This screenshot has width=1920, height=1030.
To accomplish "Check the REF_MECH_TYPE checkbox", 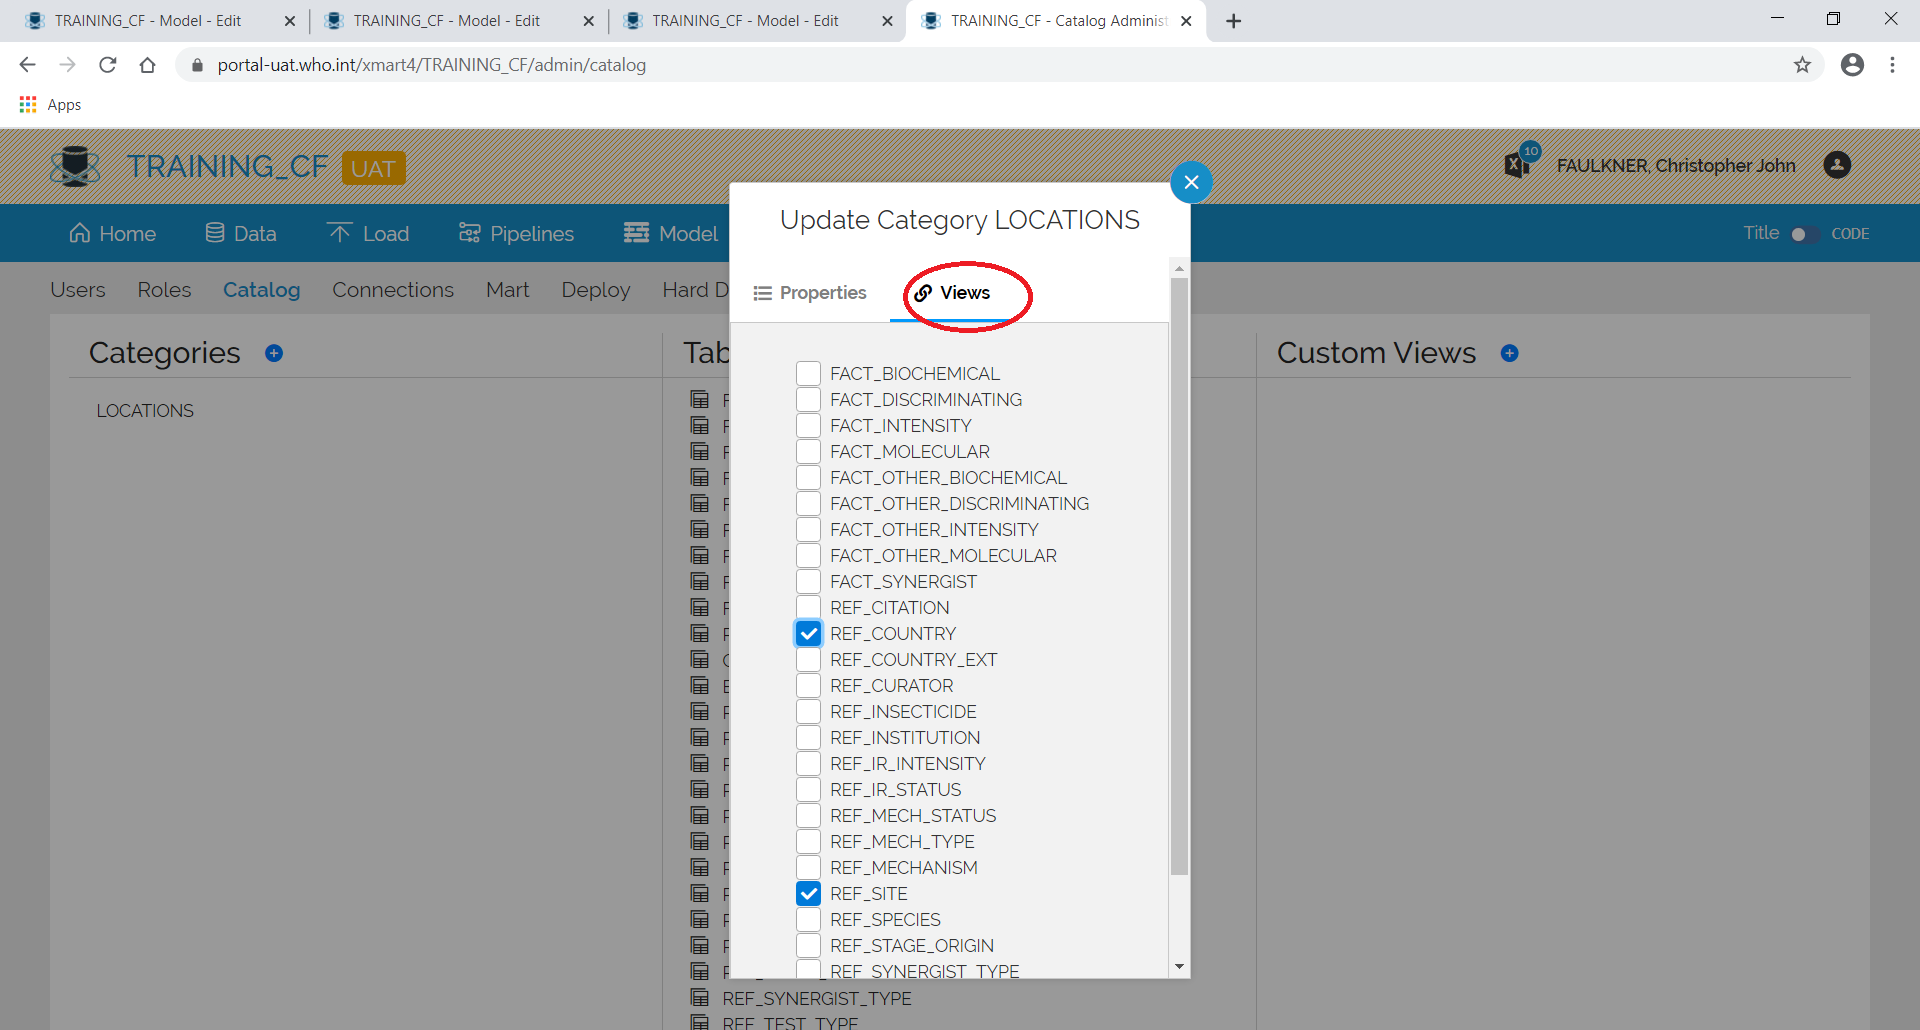I will click(808, 841).
